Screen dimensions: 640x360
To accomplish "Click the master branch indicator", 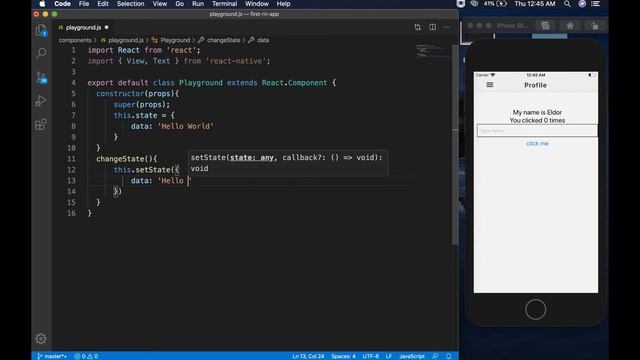I will coord(52,356).
